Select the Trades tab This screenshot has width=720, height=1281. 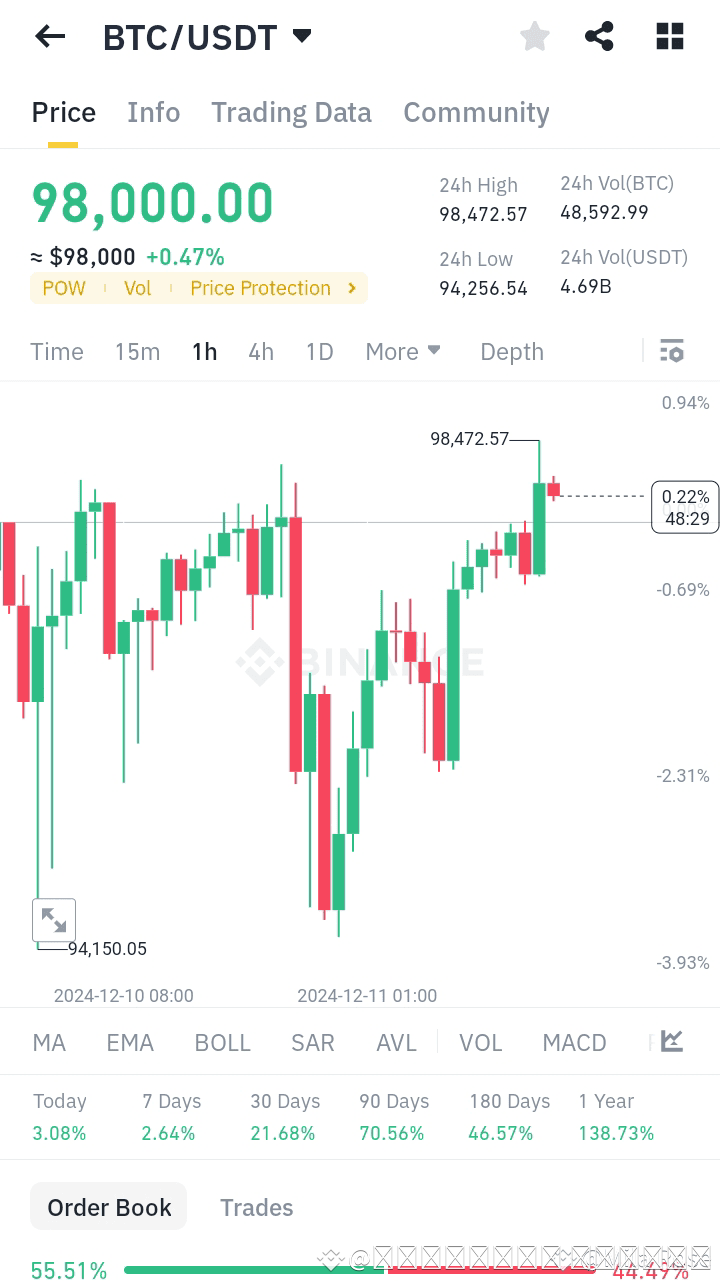(256, 1207)
